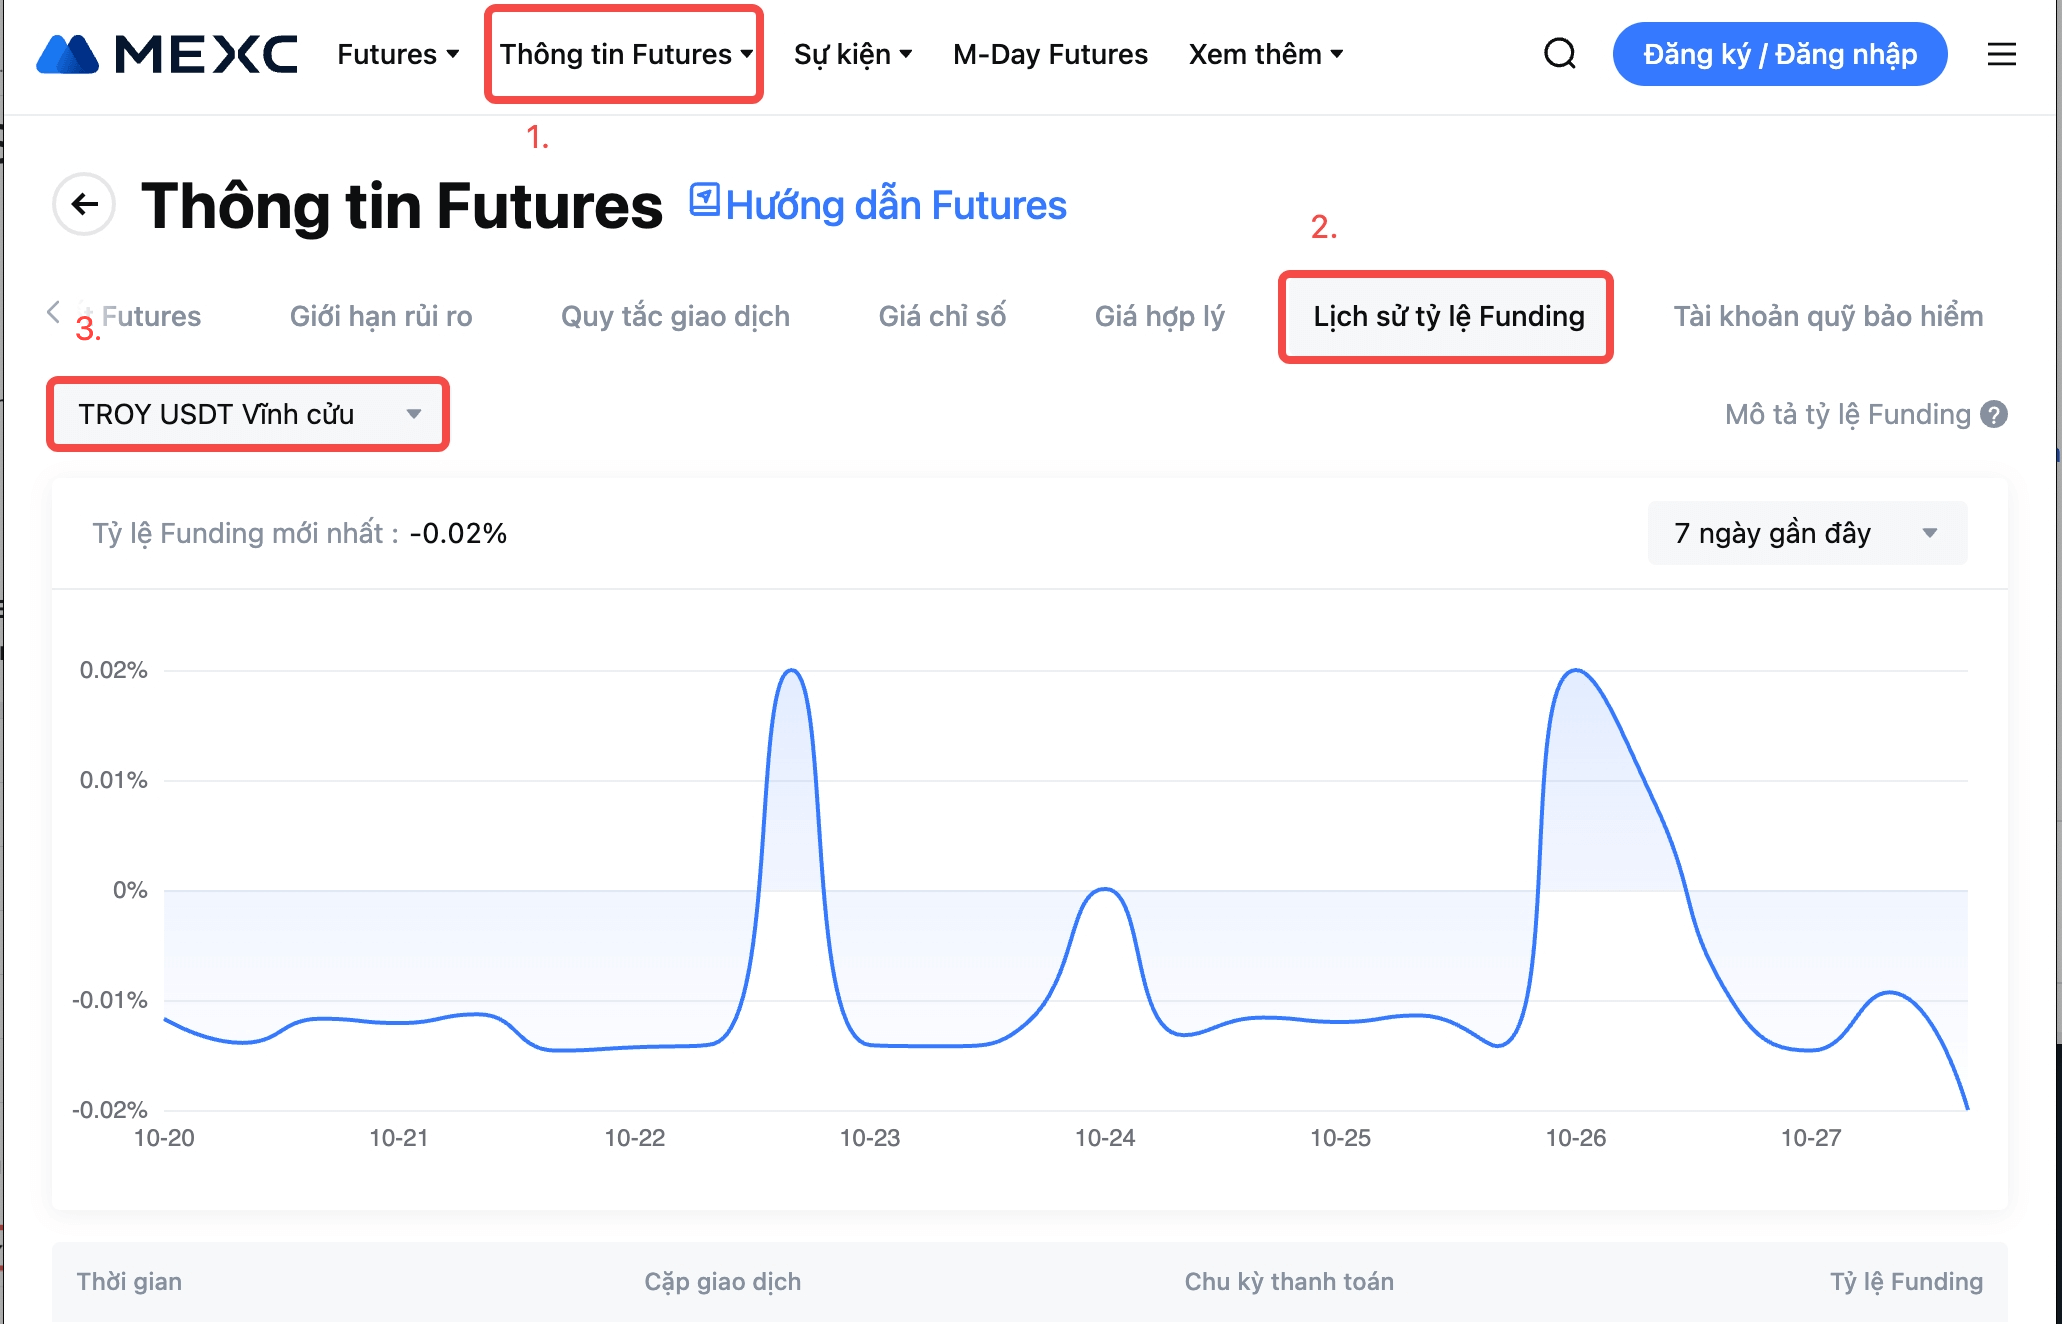Open Tài khoản quỹ bảo hiểm tab
2062x1324 pixels.
[1827, 316]
